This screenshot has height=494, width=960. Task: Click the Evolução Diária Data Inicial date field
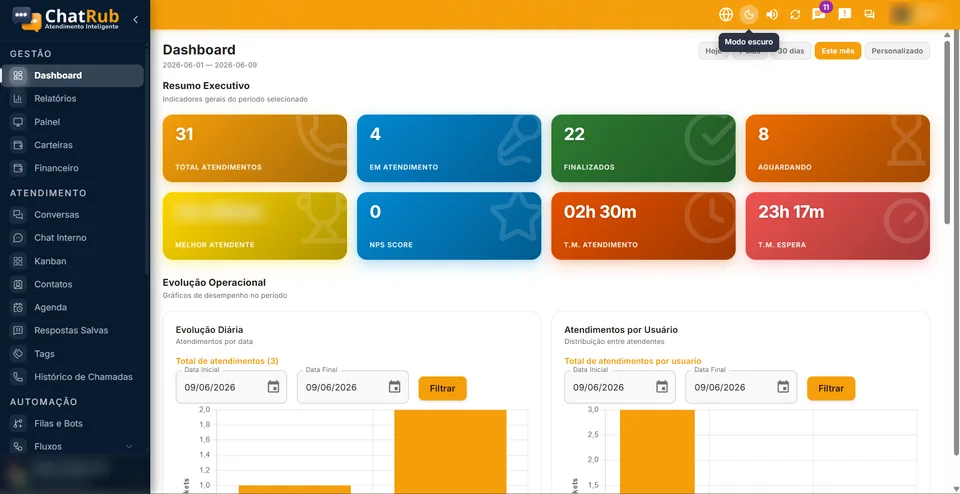pos(231,387)
